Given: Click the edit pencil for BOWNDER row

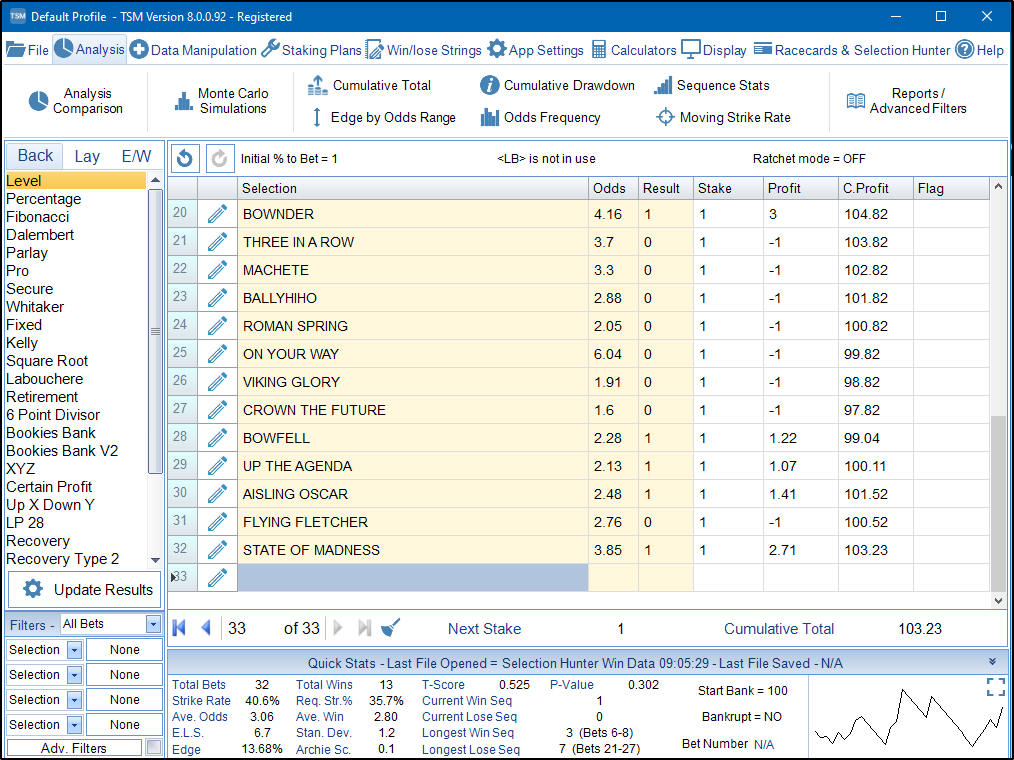Looking at the screenshot, I should (x=217, y=214).
